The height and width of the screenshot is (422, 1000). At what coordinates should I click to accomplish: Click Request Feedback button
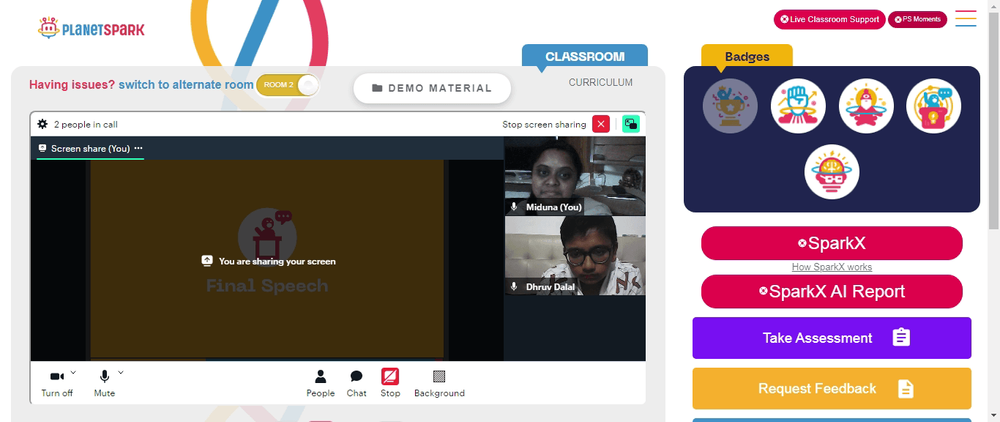point(832,388)
